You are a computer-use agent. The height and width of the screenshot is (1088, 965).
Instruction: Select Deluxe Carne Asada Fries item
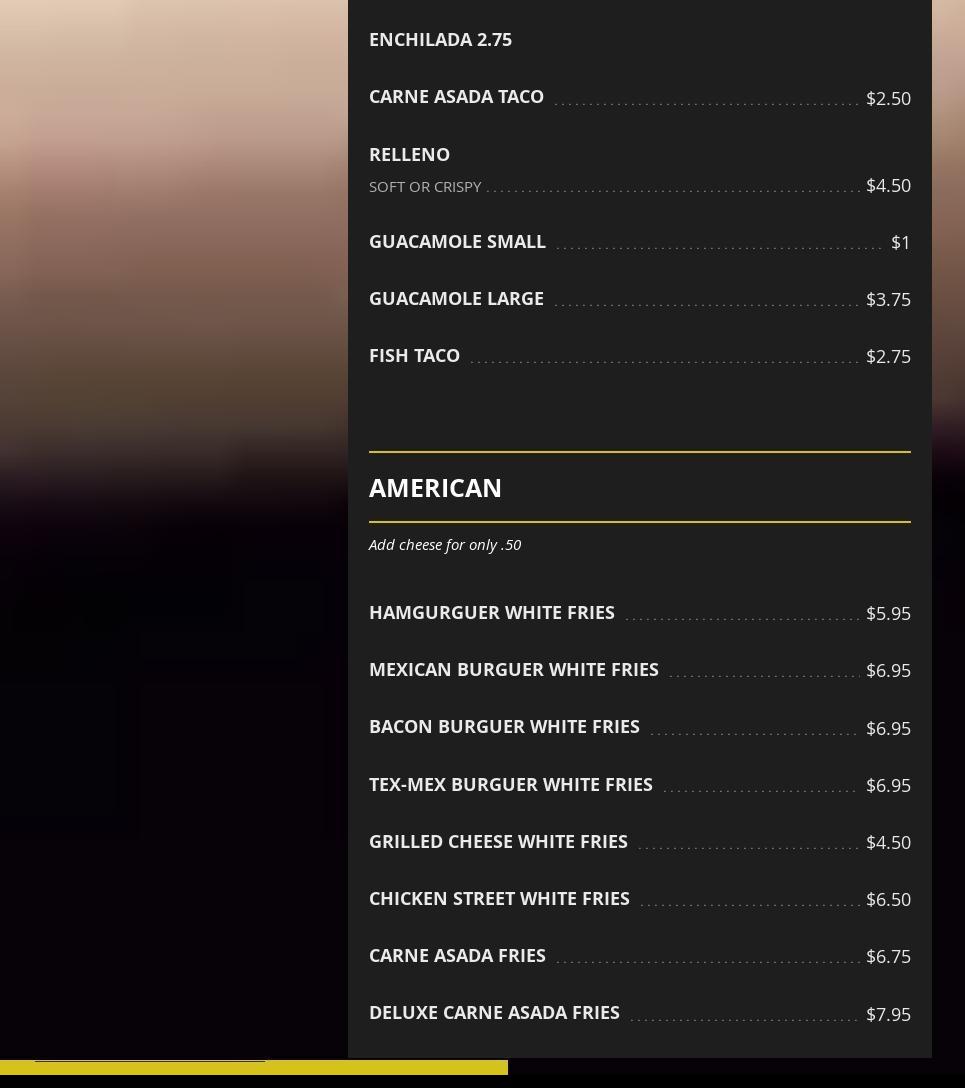click(494, 1013)
